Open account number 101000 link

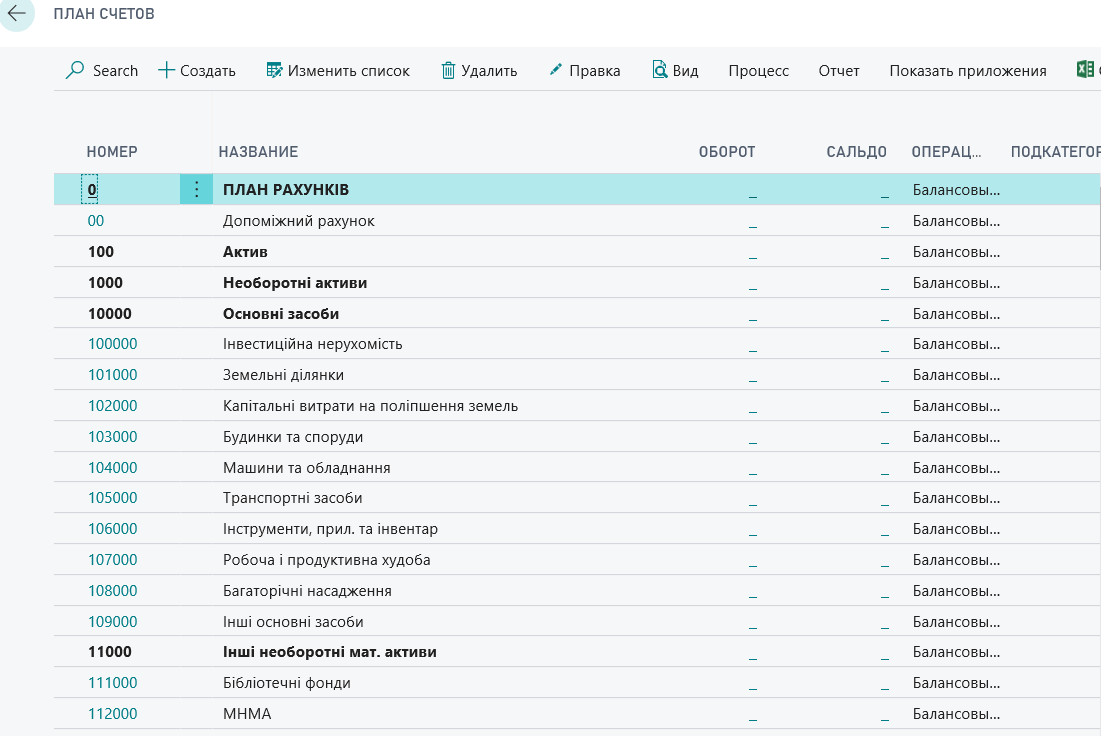click(112, 375)
